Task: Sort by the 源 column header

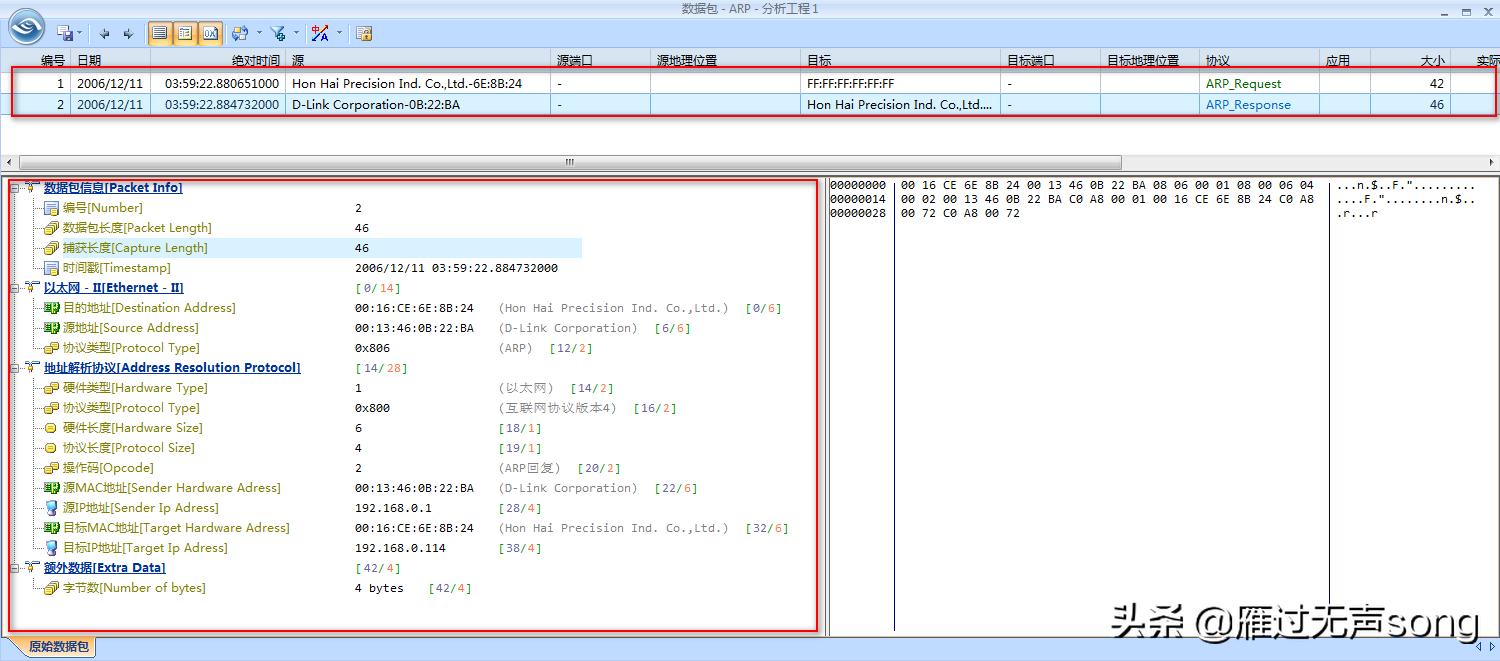Action: pyautogui.click(x=417, y=60)
